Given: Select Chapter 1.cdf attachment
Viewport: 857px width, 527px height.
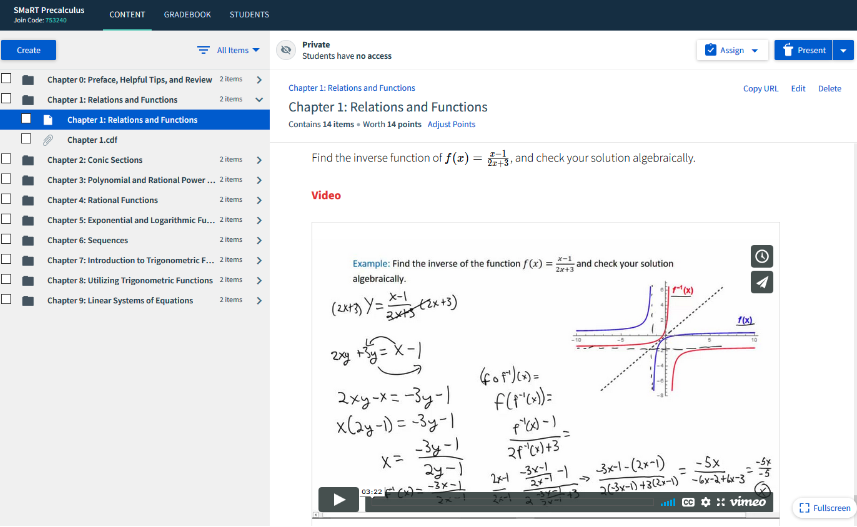Looking at the screenshot, I should click(92, 140).
